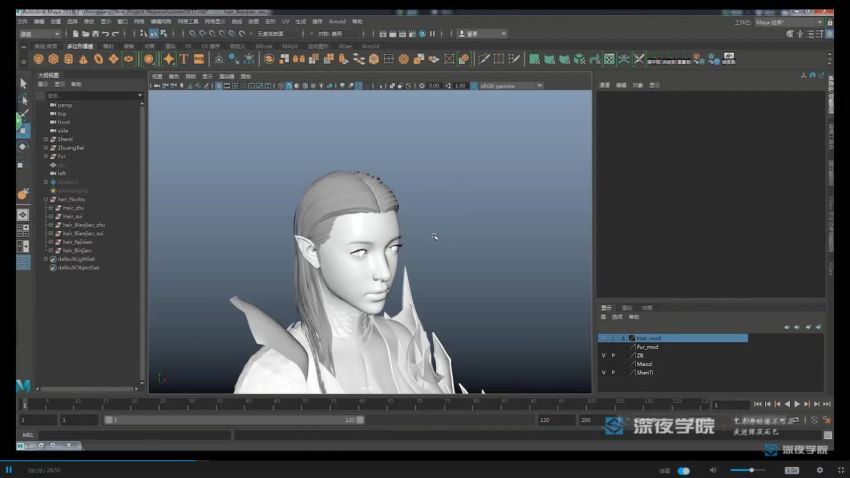Click the SVG shelf icon next to Type
Viewport: 850px width, 478px height.
pyautogui.click(x=199, y=59)
